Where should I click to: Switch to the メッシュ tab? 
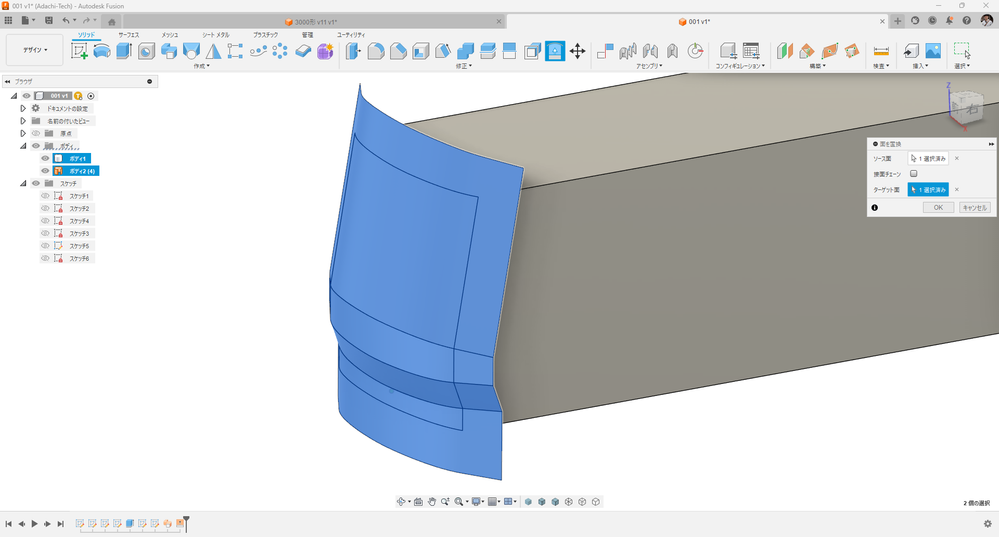169,35
